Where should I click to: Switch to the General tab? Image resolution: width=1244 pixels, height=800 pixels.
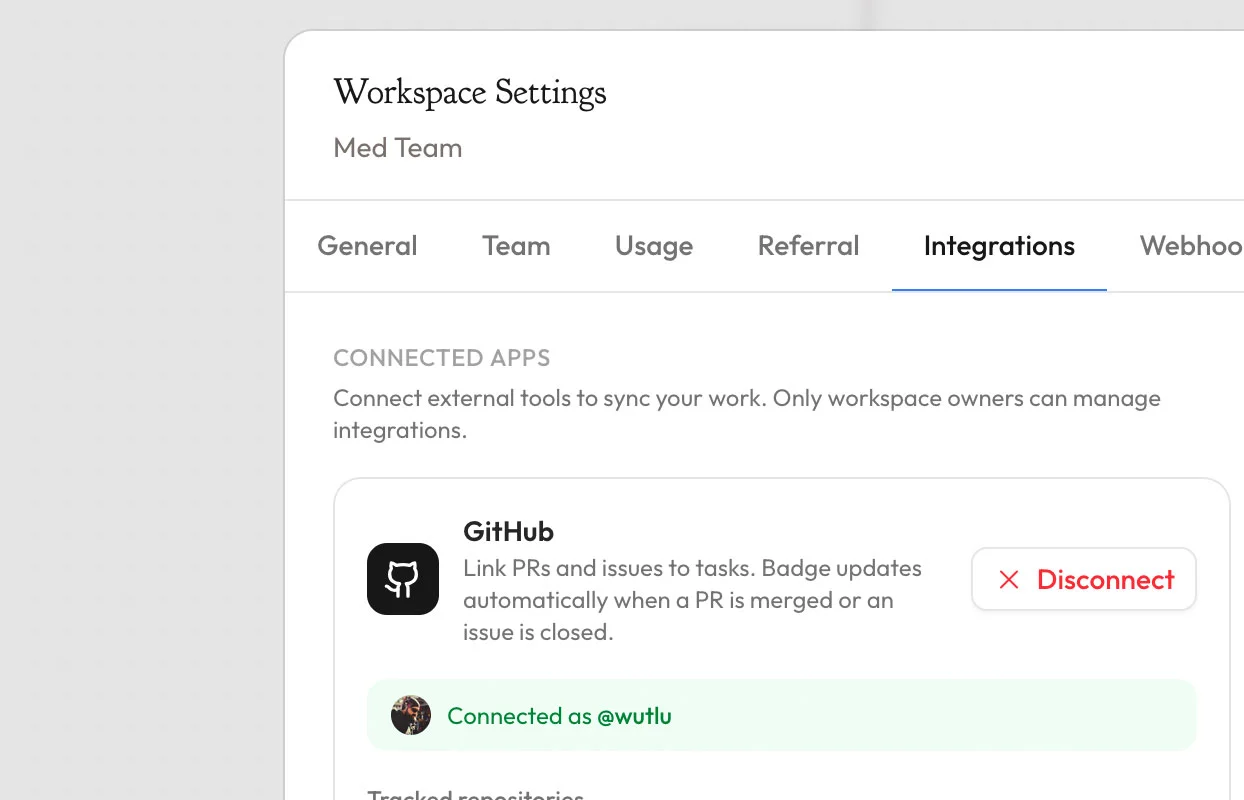pyautogui.click(x=367, y=246)
